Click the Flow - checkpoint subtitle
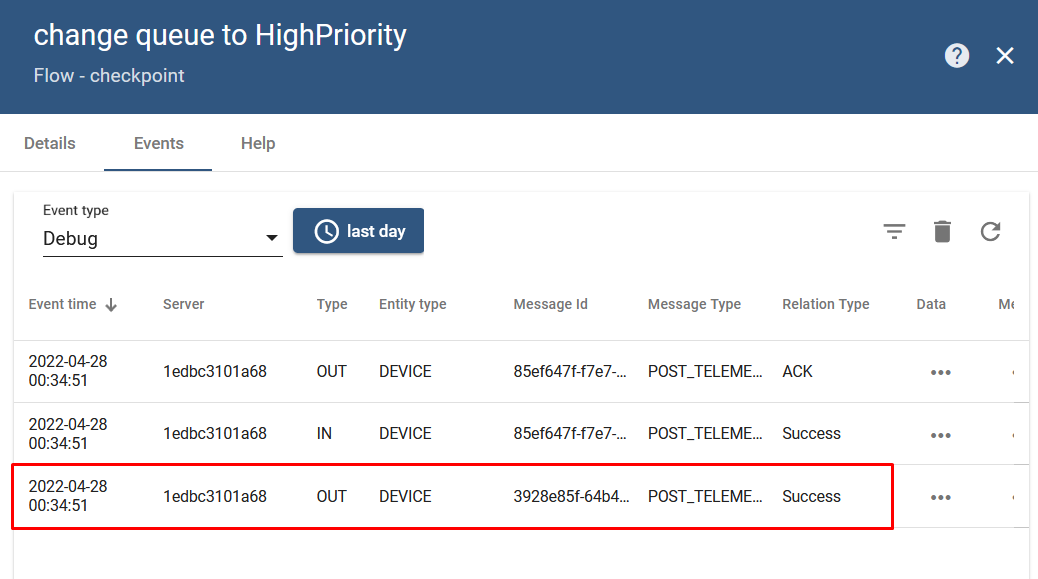The height and width of the screenshot is (579, 1038). click(x=109, y=75)
